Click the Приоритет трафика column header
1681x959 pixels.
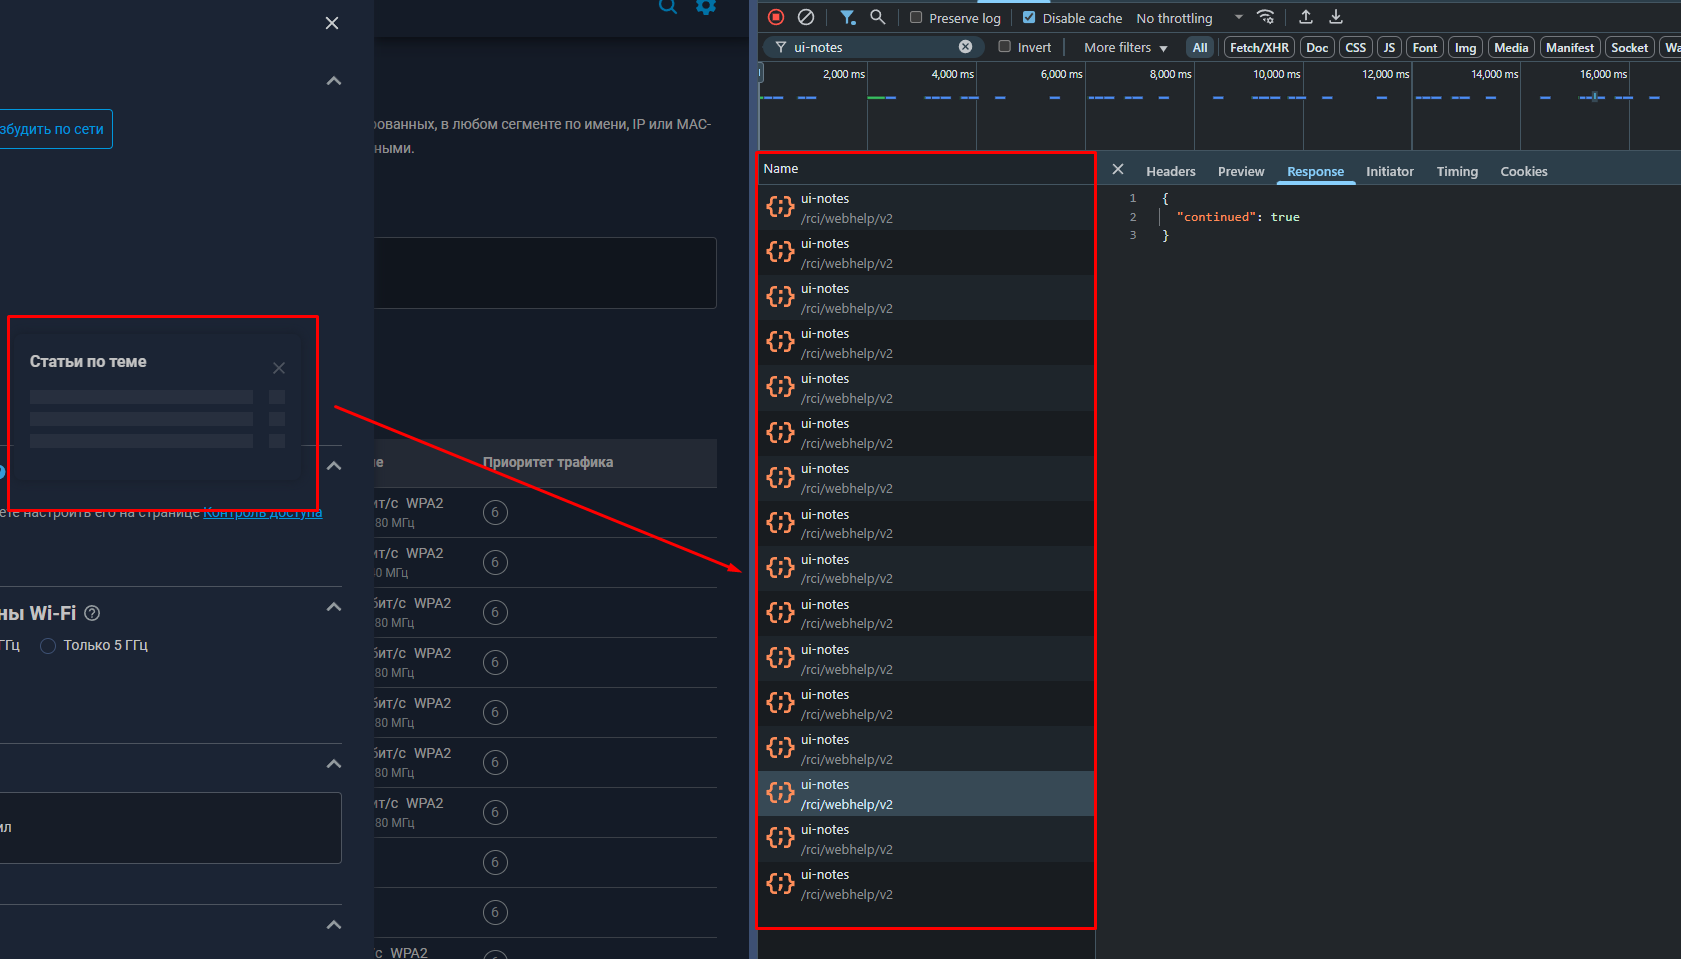(x=548, y=462)
